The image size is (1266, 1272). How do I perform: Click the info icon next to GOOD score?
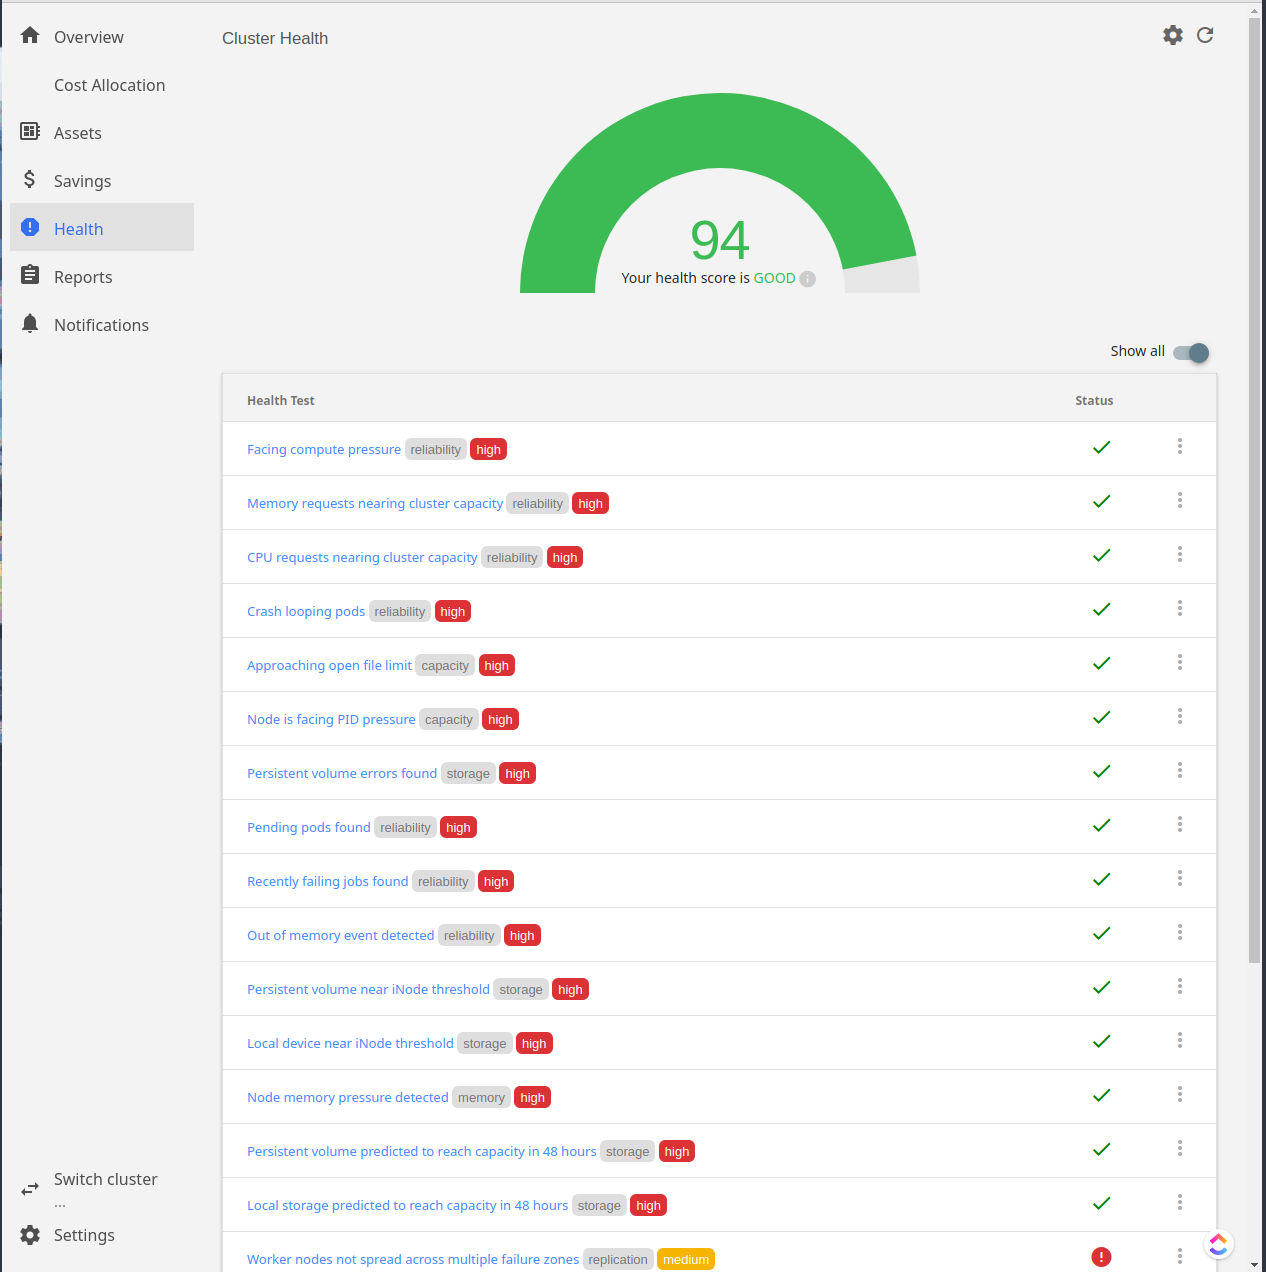coord(806,278)
